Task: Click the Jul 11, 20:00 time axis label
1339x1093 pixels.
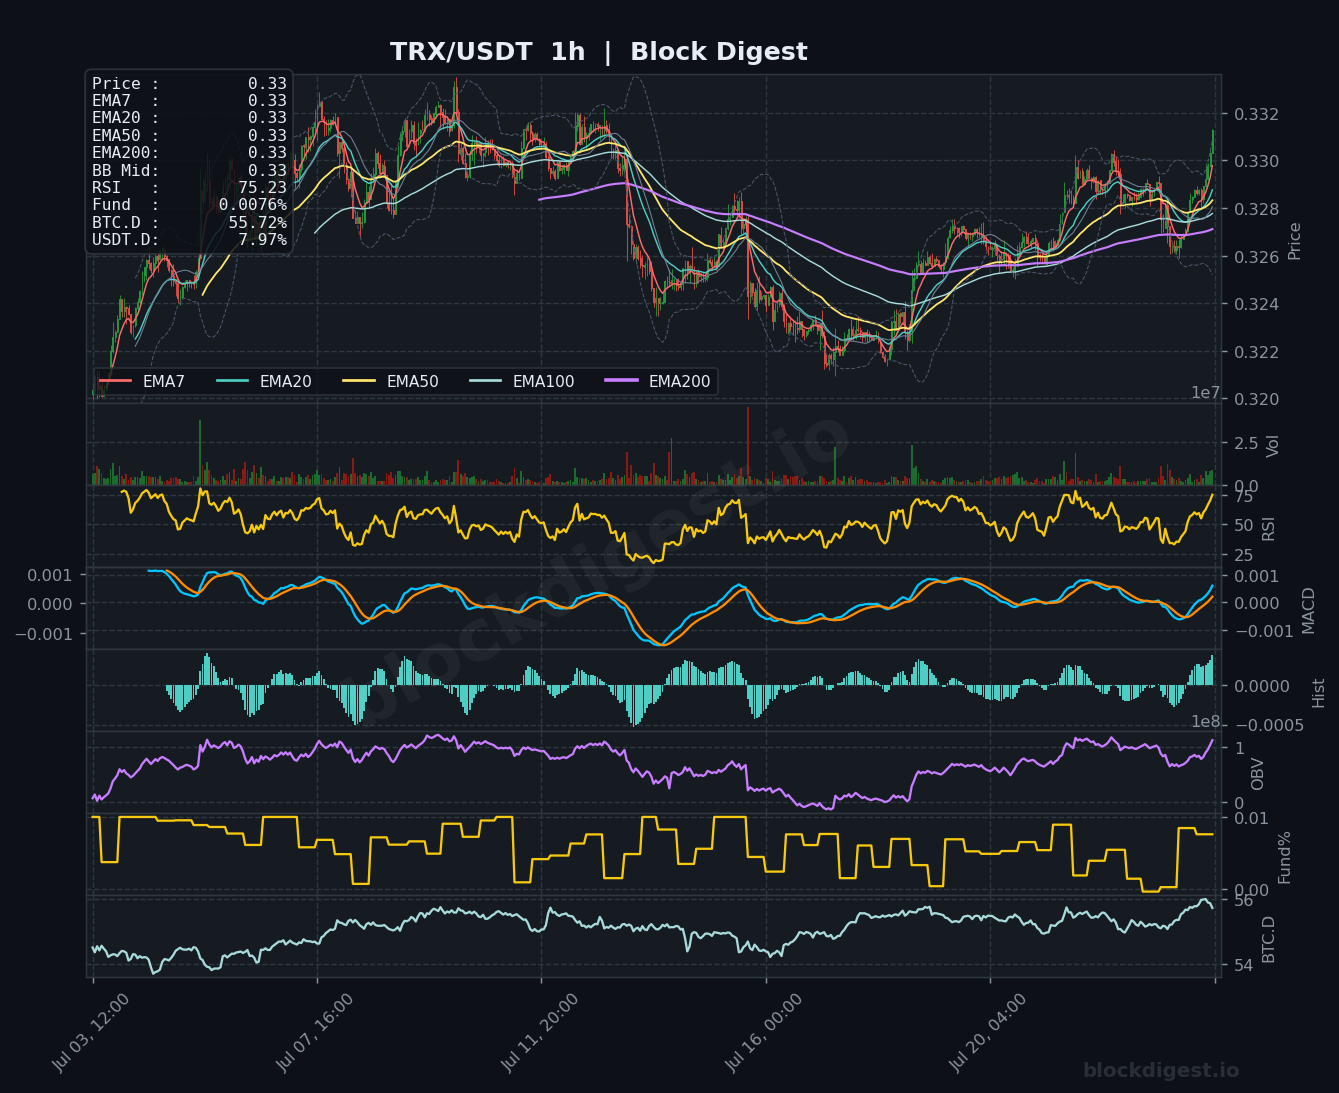Action: click(x=539, y=1033)
